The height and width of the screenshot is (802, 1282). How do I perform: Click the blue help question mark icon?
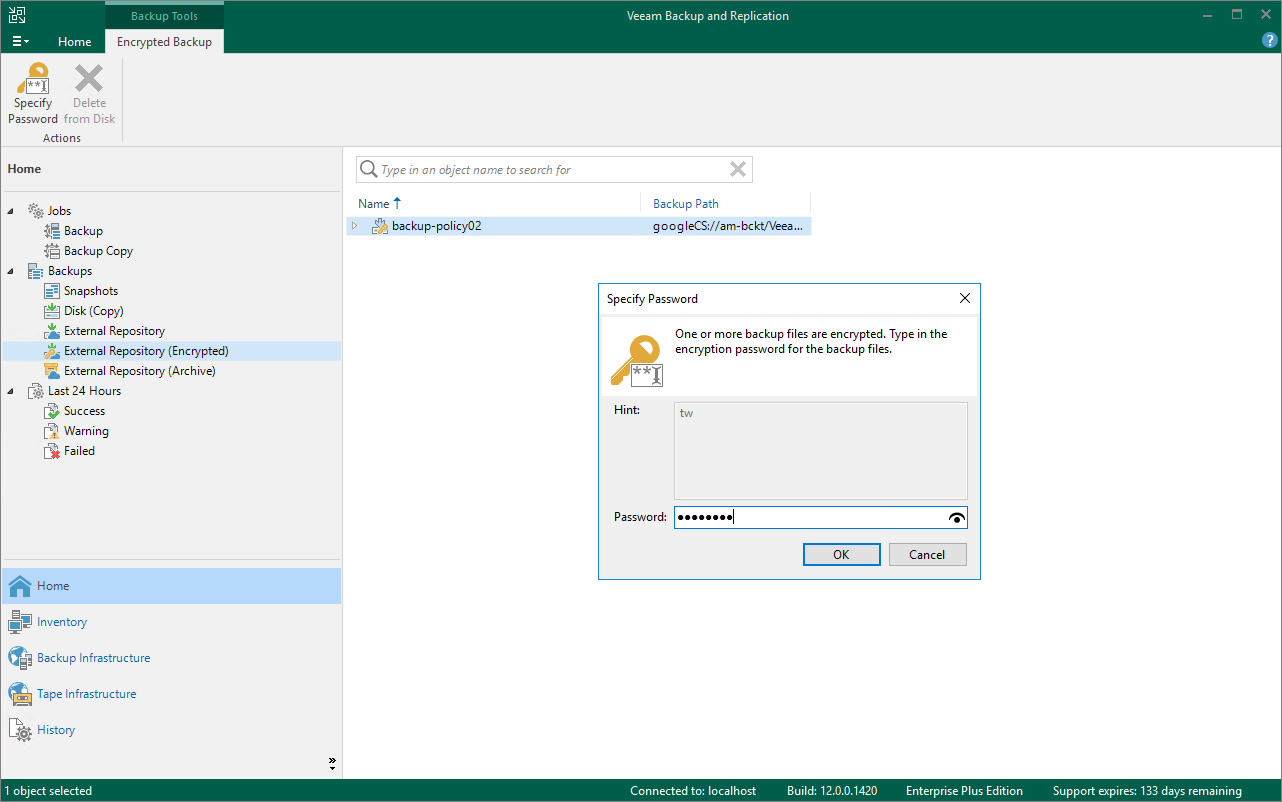coord(1270,41)
